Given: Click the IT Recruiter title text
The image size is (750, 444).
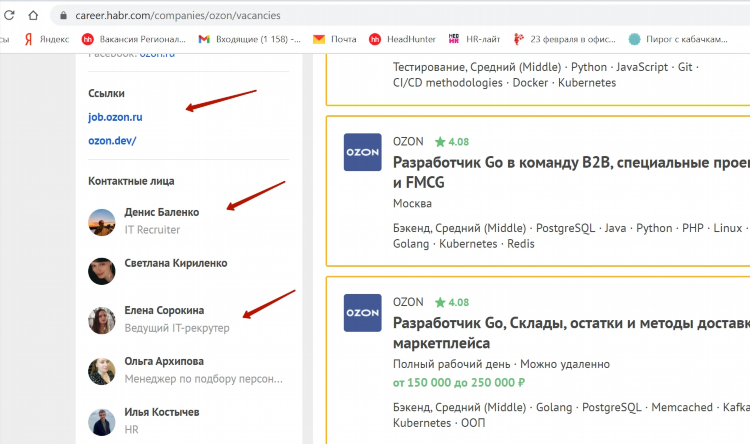Looking at the screenshot, I should click(x=152, y=230).
